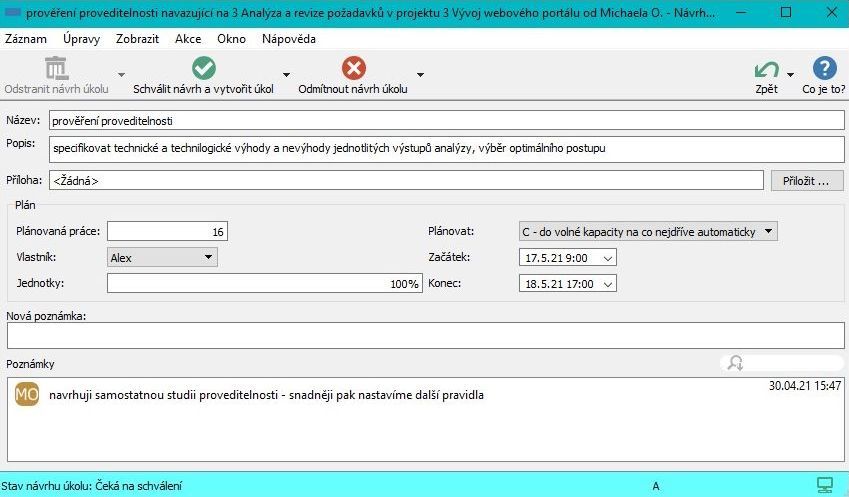The height and width of the screenshot is (497, 849).
Task: Click the notes search magnifier icon
Action: click(736, 363)
